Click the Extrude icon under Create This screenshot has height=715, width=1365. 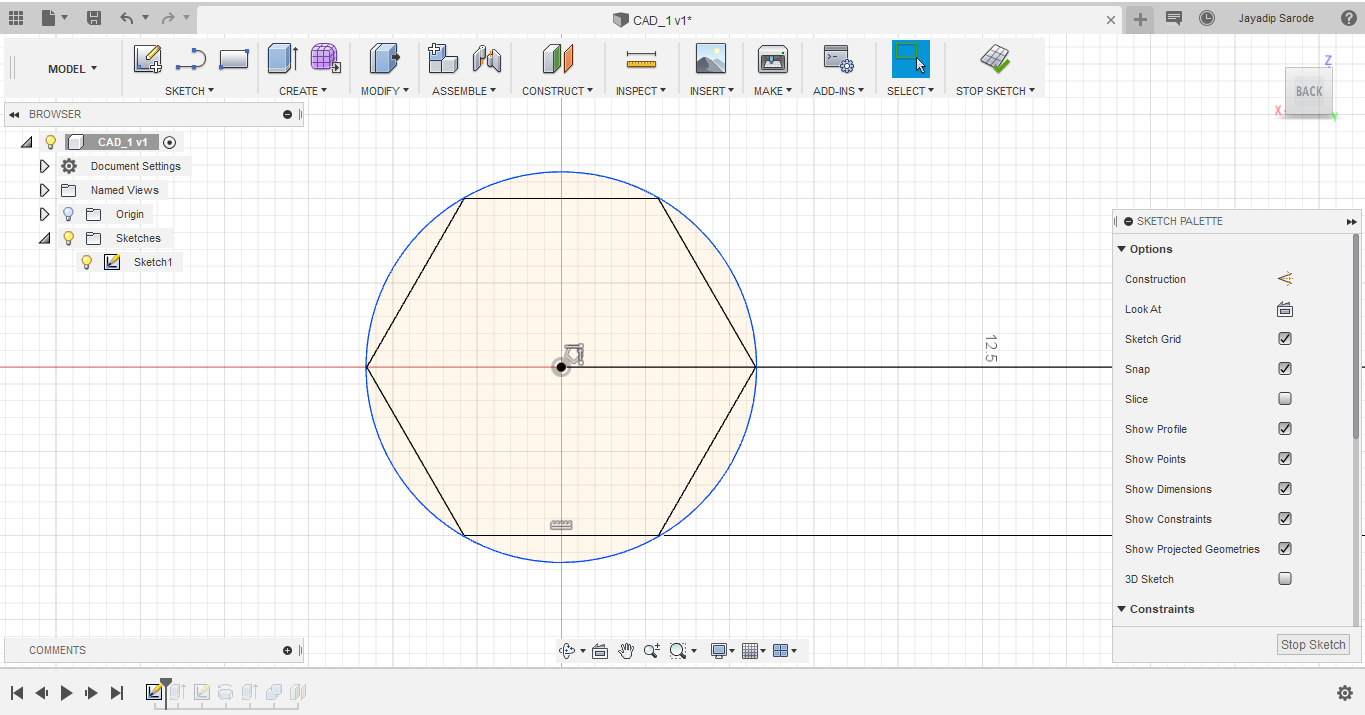point(282,59)
